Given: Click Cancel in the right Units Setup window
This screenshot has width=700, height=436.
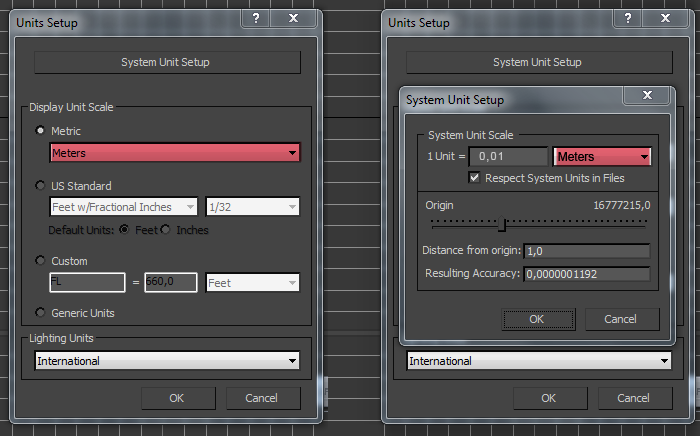Looking at the screenshot, I should (x=635, y=398).
